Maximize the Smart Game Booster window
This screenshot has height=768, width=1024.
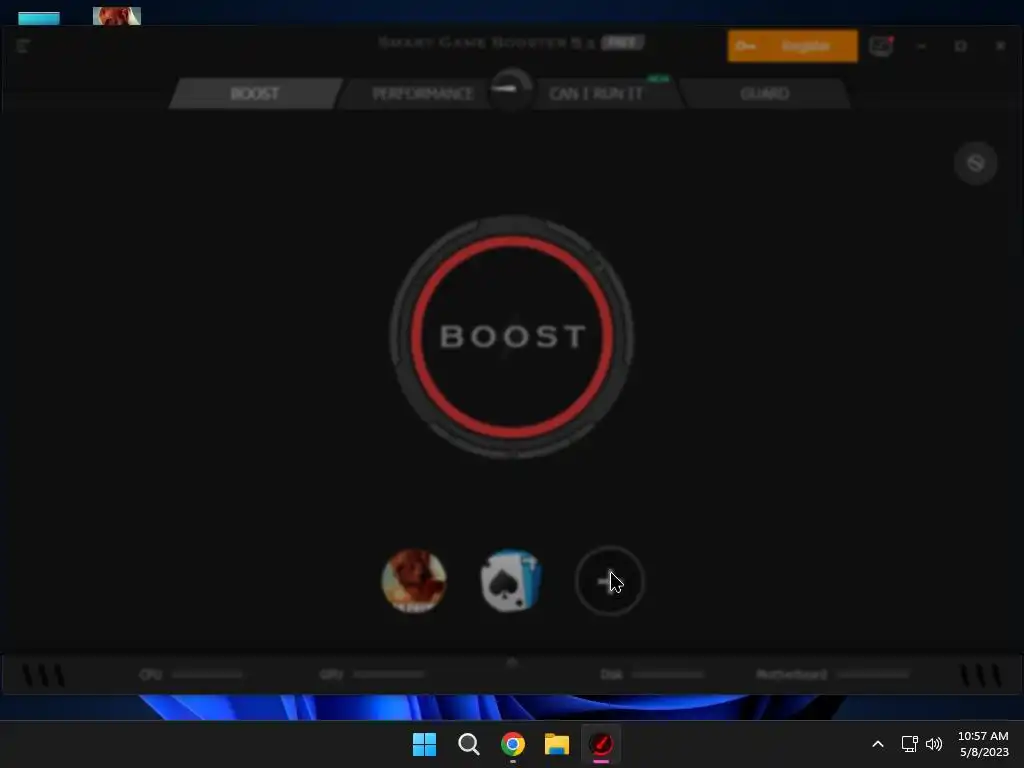(x=961, y=46)
